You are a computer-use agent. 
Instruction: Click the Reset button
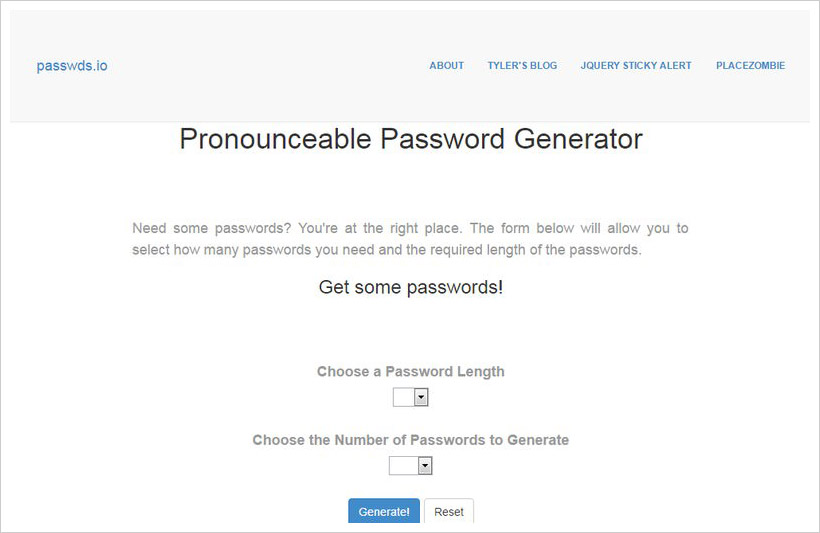pos(449,511)
